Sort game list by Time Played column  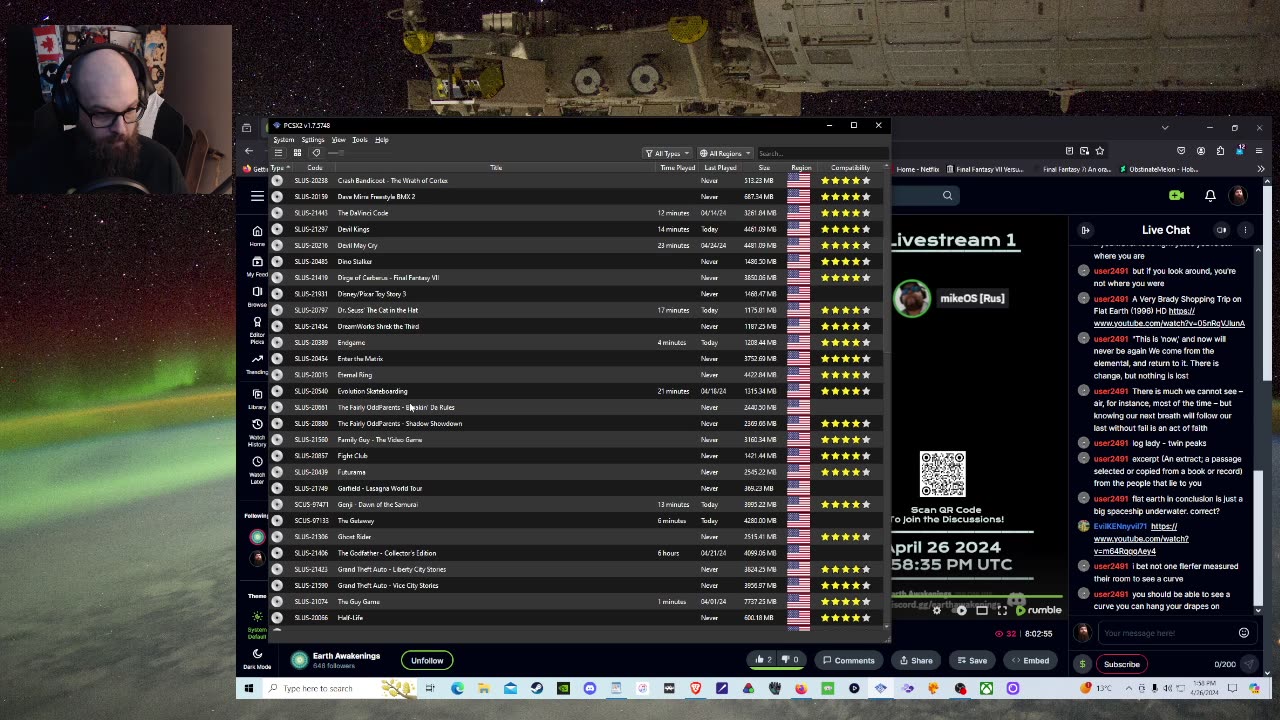(677, 168)
